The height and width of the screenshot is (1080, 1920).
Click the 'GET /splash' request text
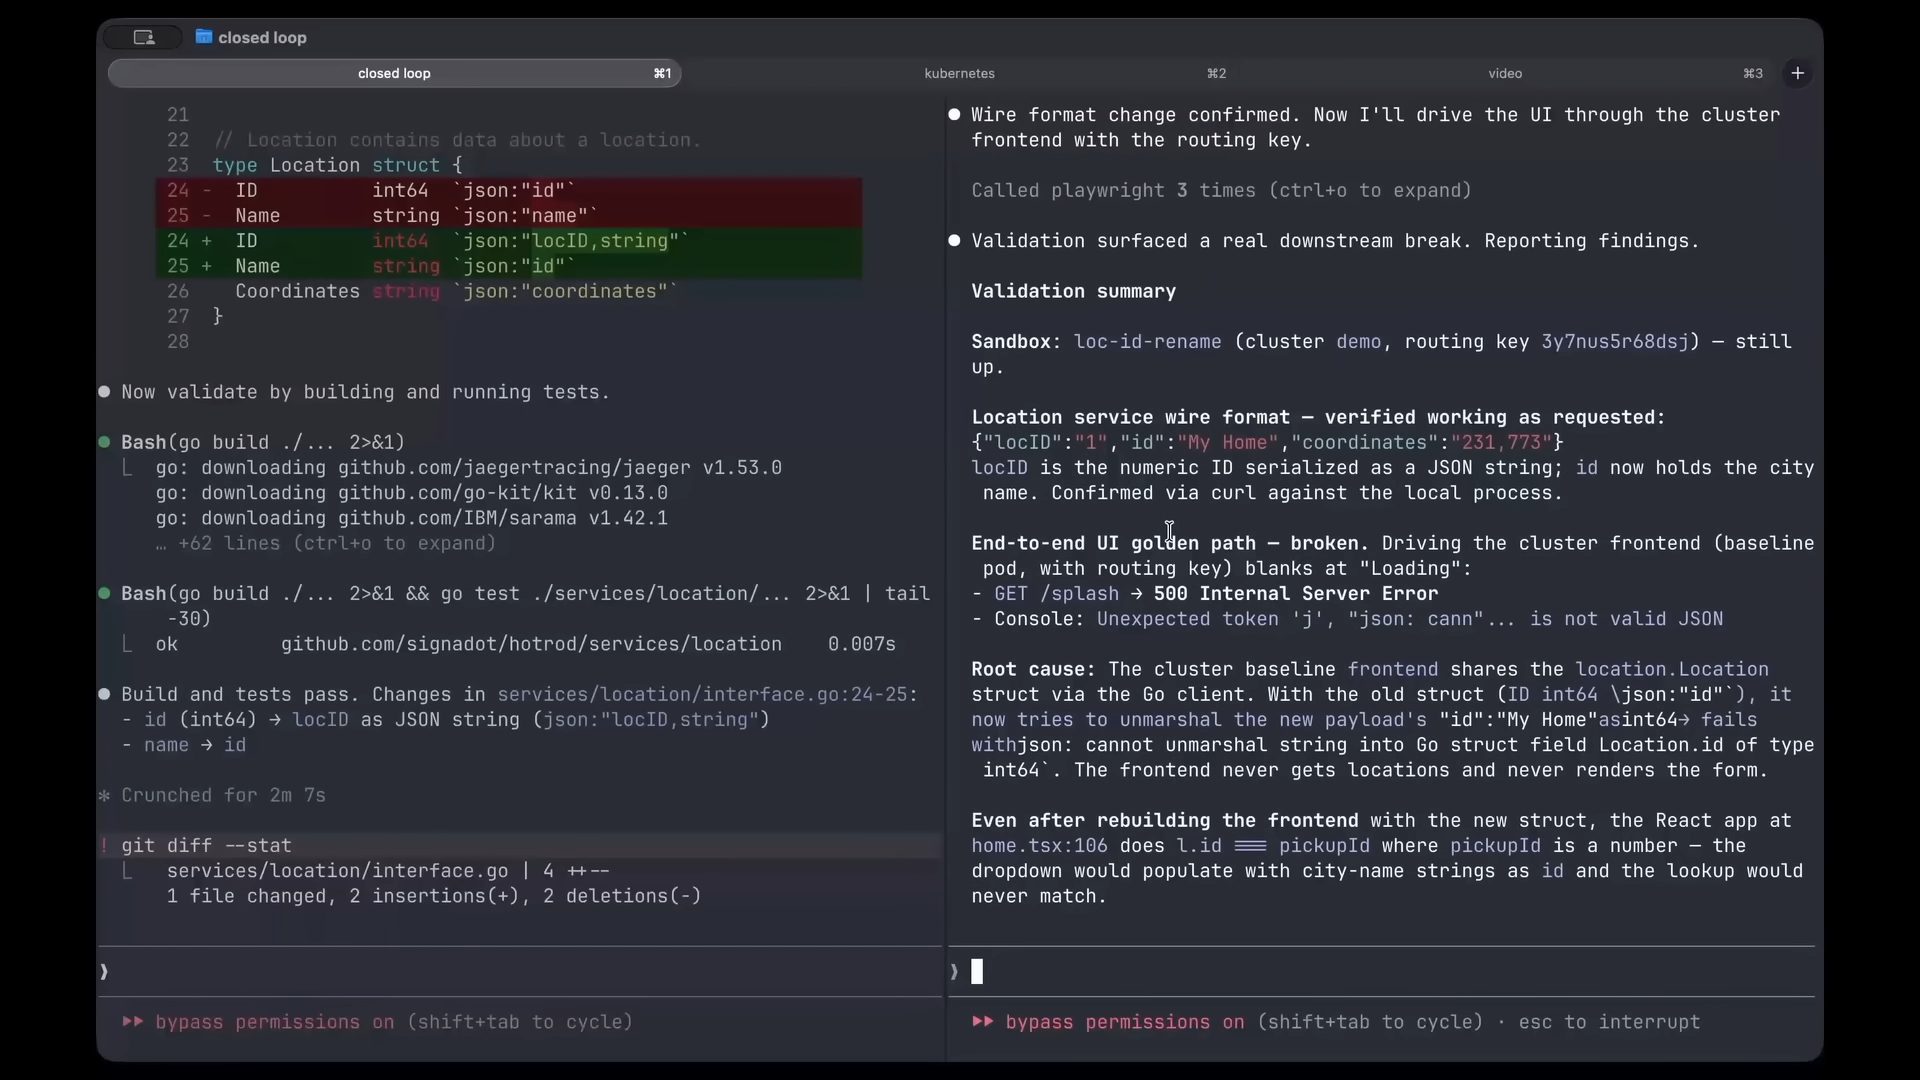click(1056, 594)
